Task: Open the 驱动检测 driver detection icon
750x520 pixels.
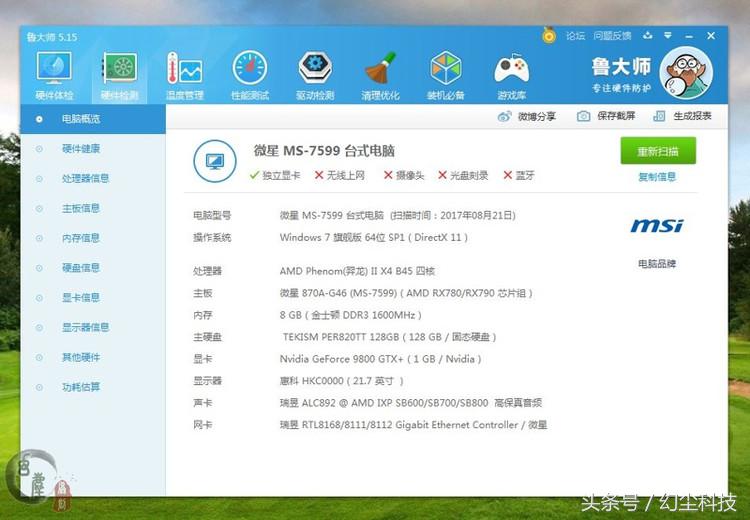Action: click(315, 76)
